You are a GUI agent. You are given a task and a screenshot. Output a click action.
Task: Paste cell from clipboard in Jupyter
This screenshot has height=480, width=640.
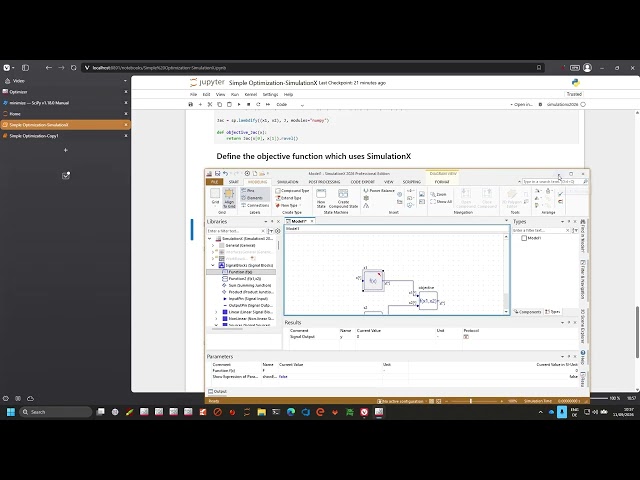(229, 104)
